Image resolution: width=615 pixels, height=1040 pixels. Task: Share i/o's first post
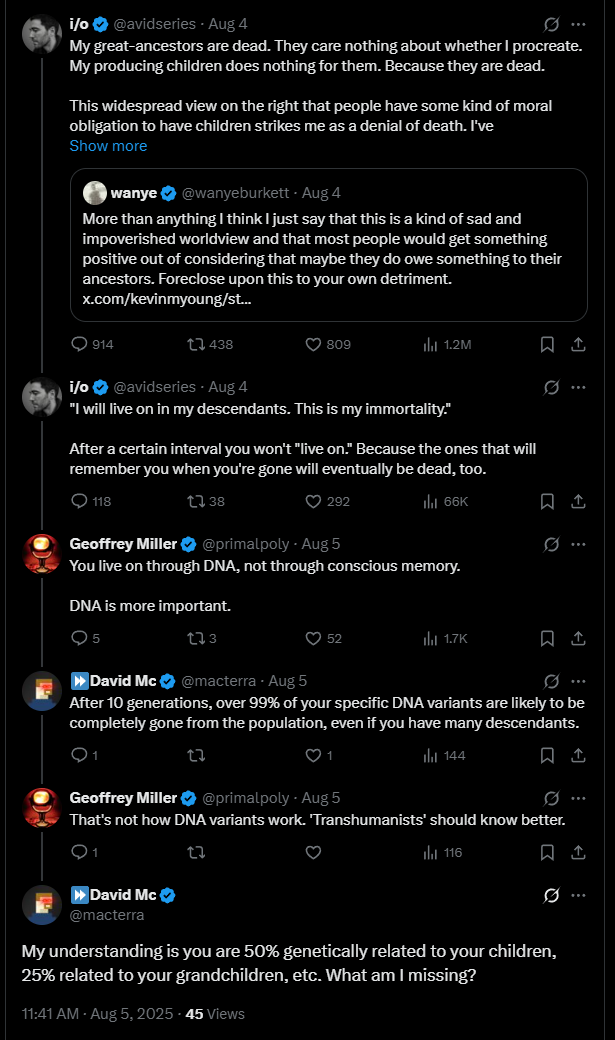(x=577, y=344)
